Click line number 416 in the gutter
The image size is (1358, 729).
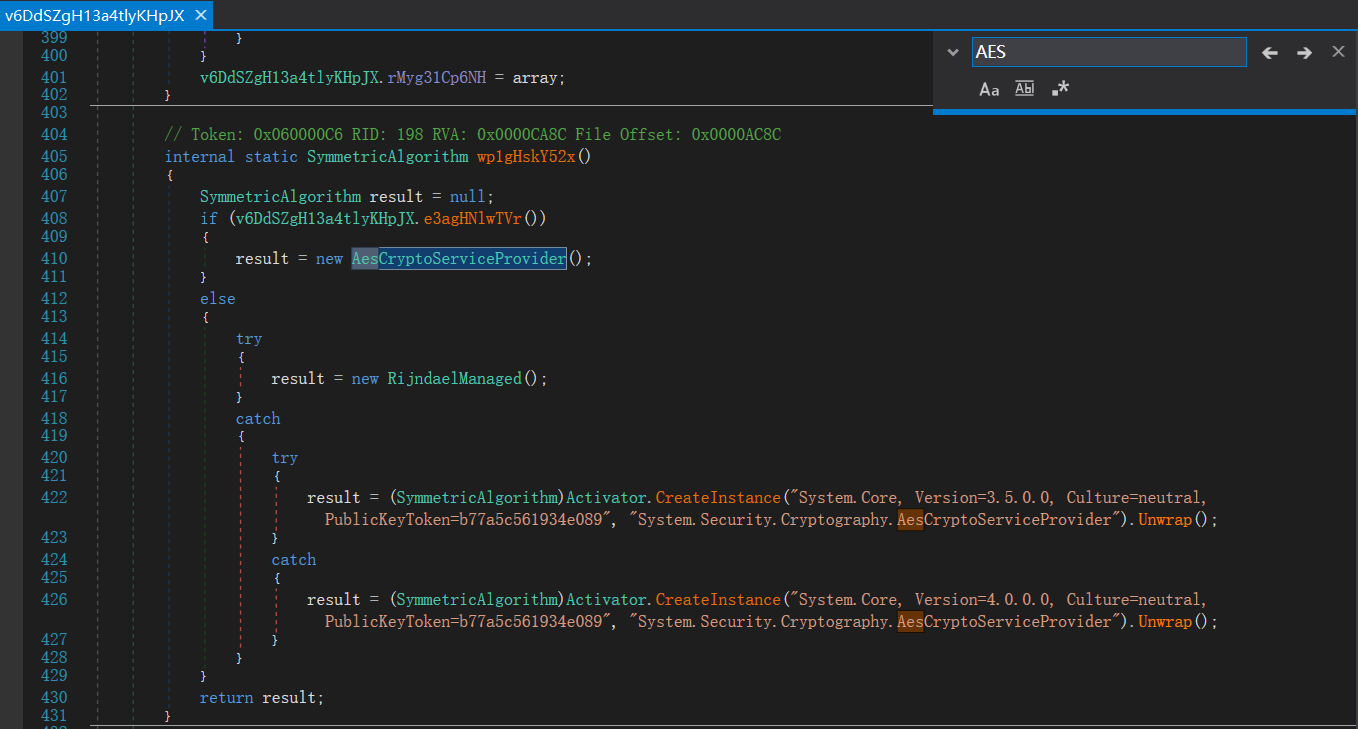[55, 379]
